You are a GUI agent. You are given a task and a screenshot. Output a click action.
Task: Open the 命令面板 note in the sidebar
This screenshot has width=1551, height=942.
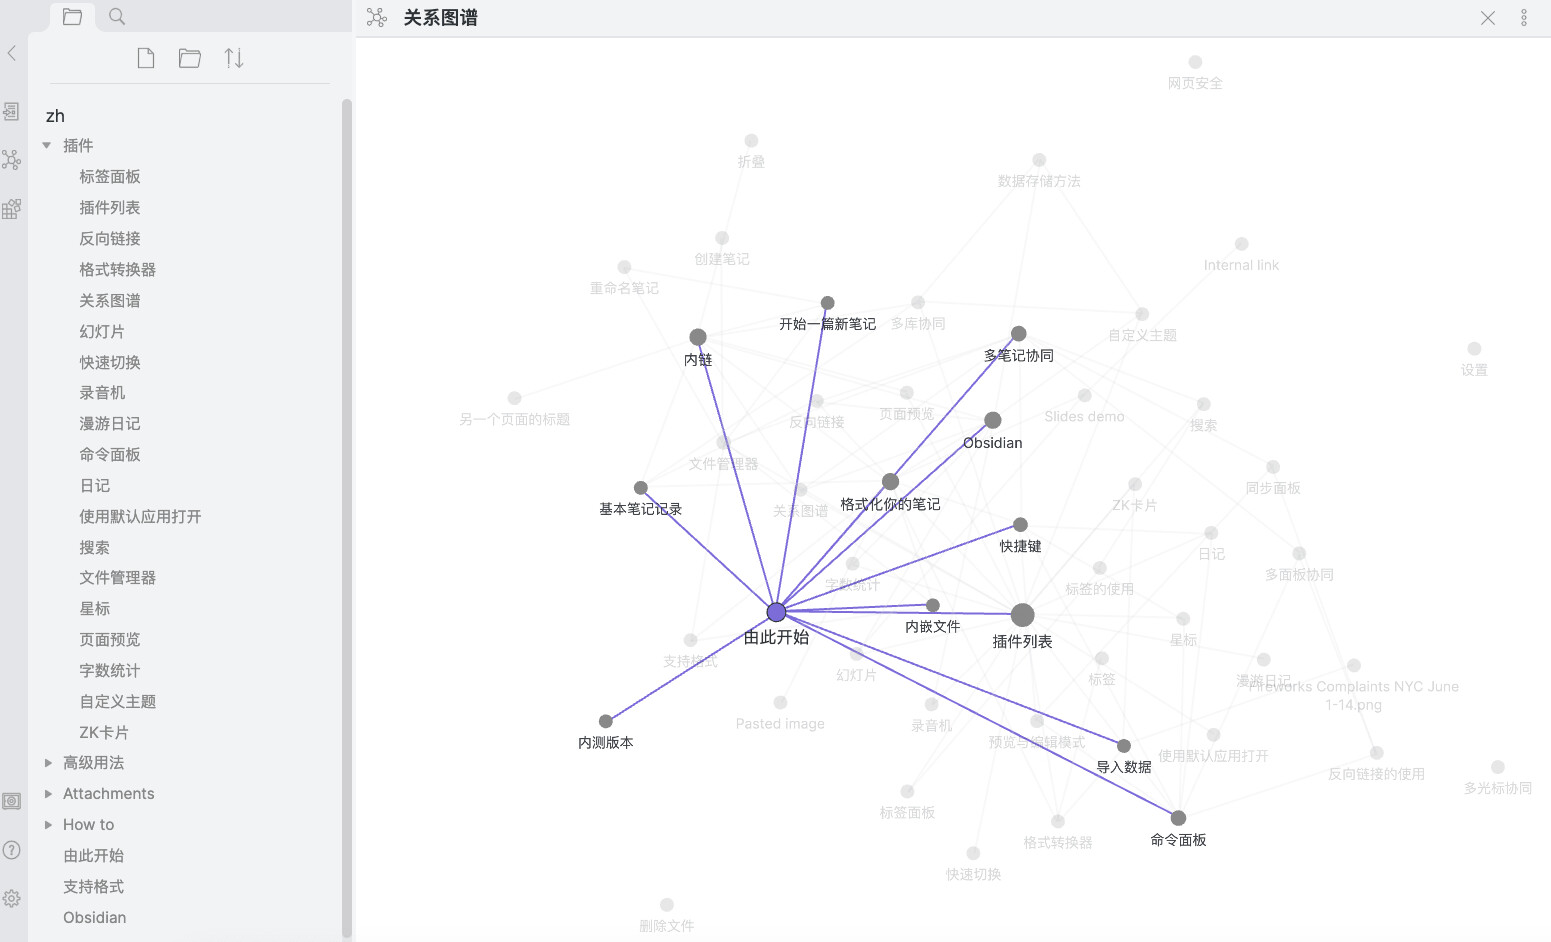click(110, 454)
